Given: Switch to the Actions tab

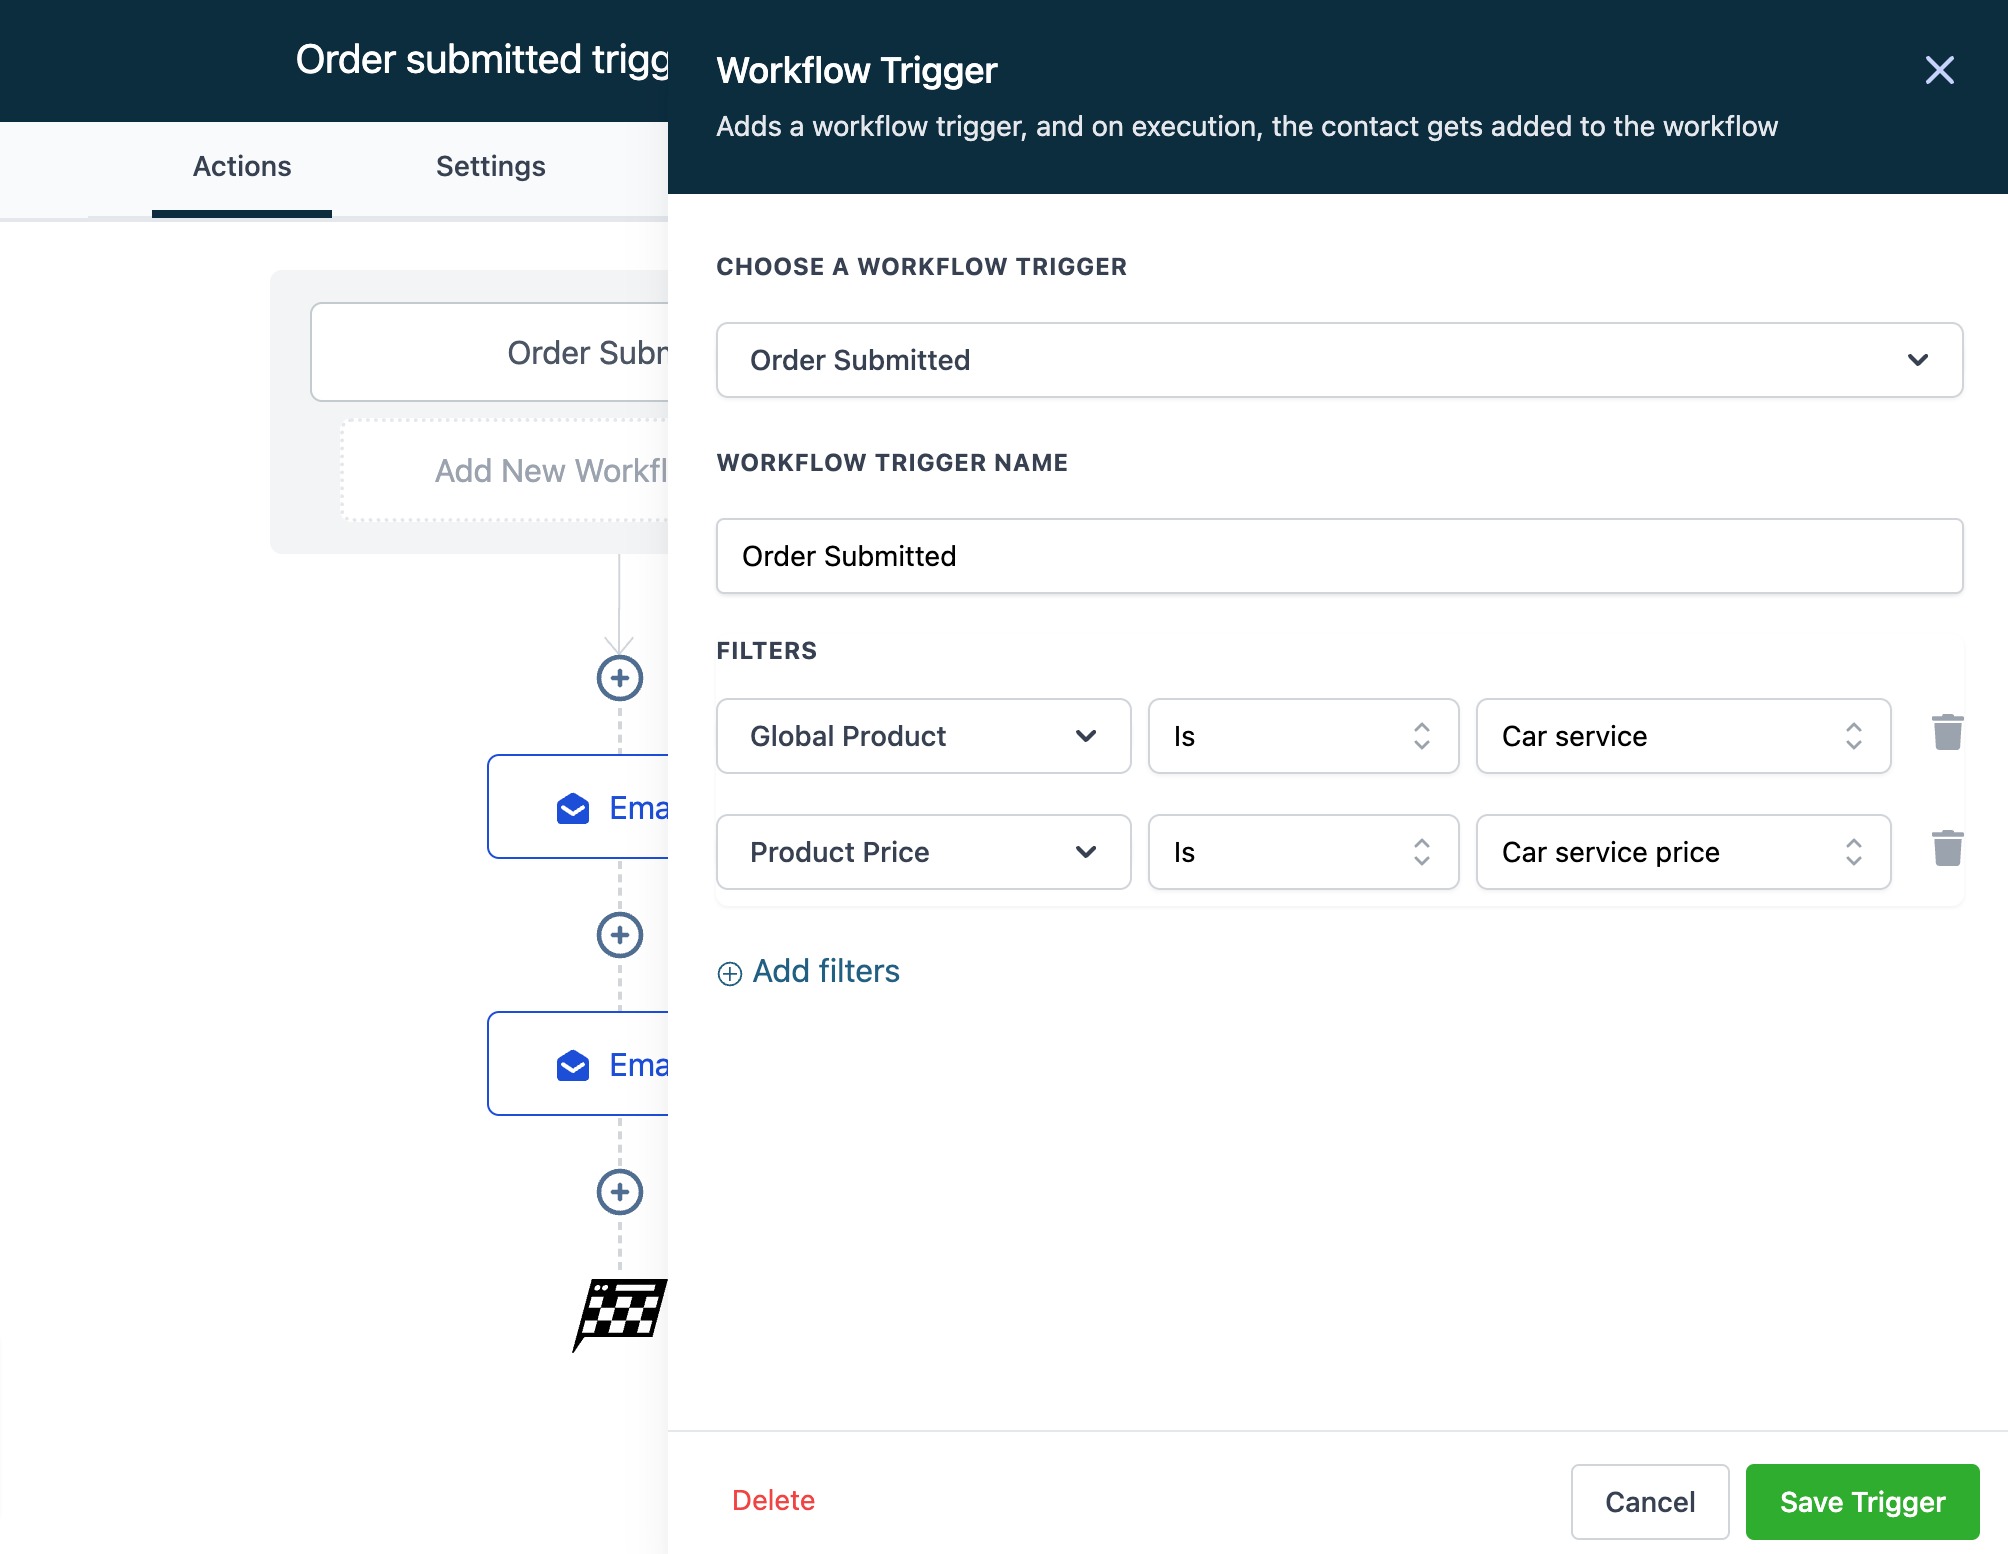Looking at the screenshot, I should point(242,166).
